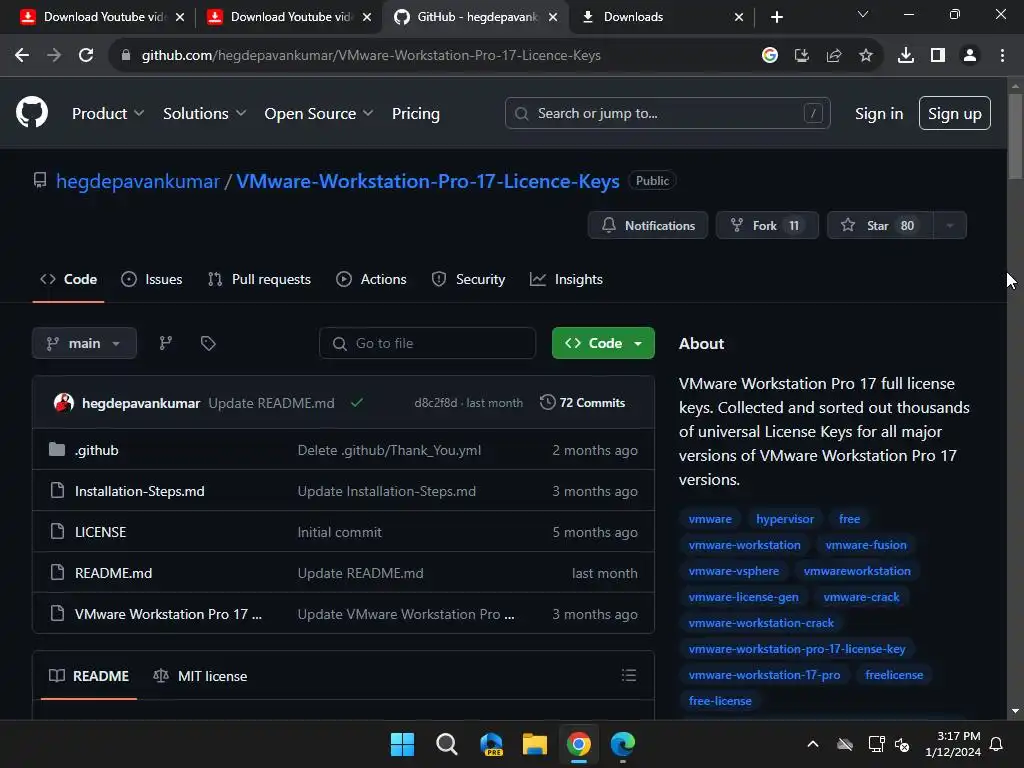
Task: Open the Pricing page
Action: tap(415, 113)
